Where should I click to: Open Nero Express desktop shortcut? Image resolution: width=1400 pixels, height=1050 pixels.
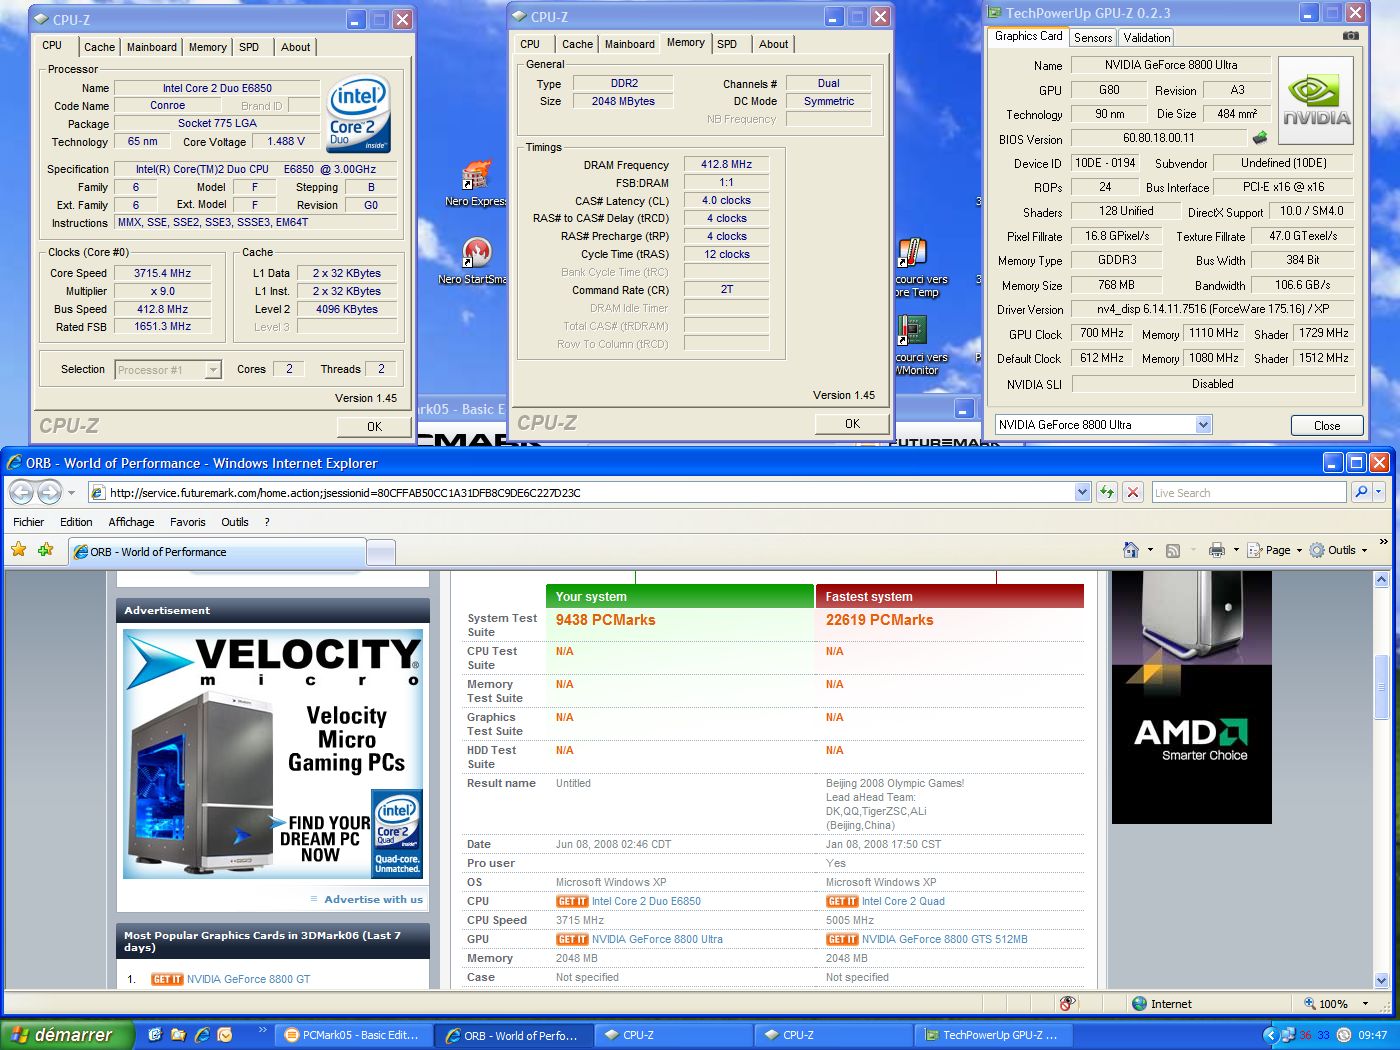pos(476,181)
